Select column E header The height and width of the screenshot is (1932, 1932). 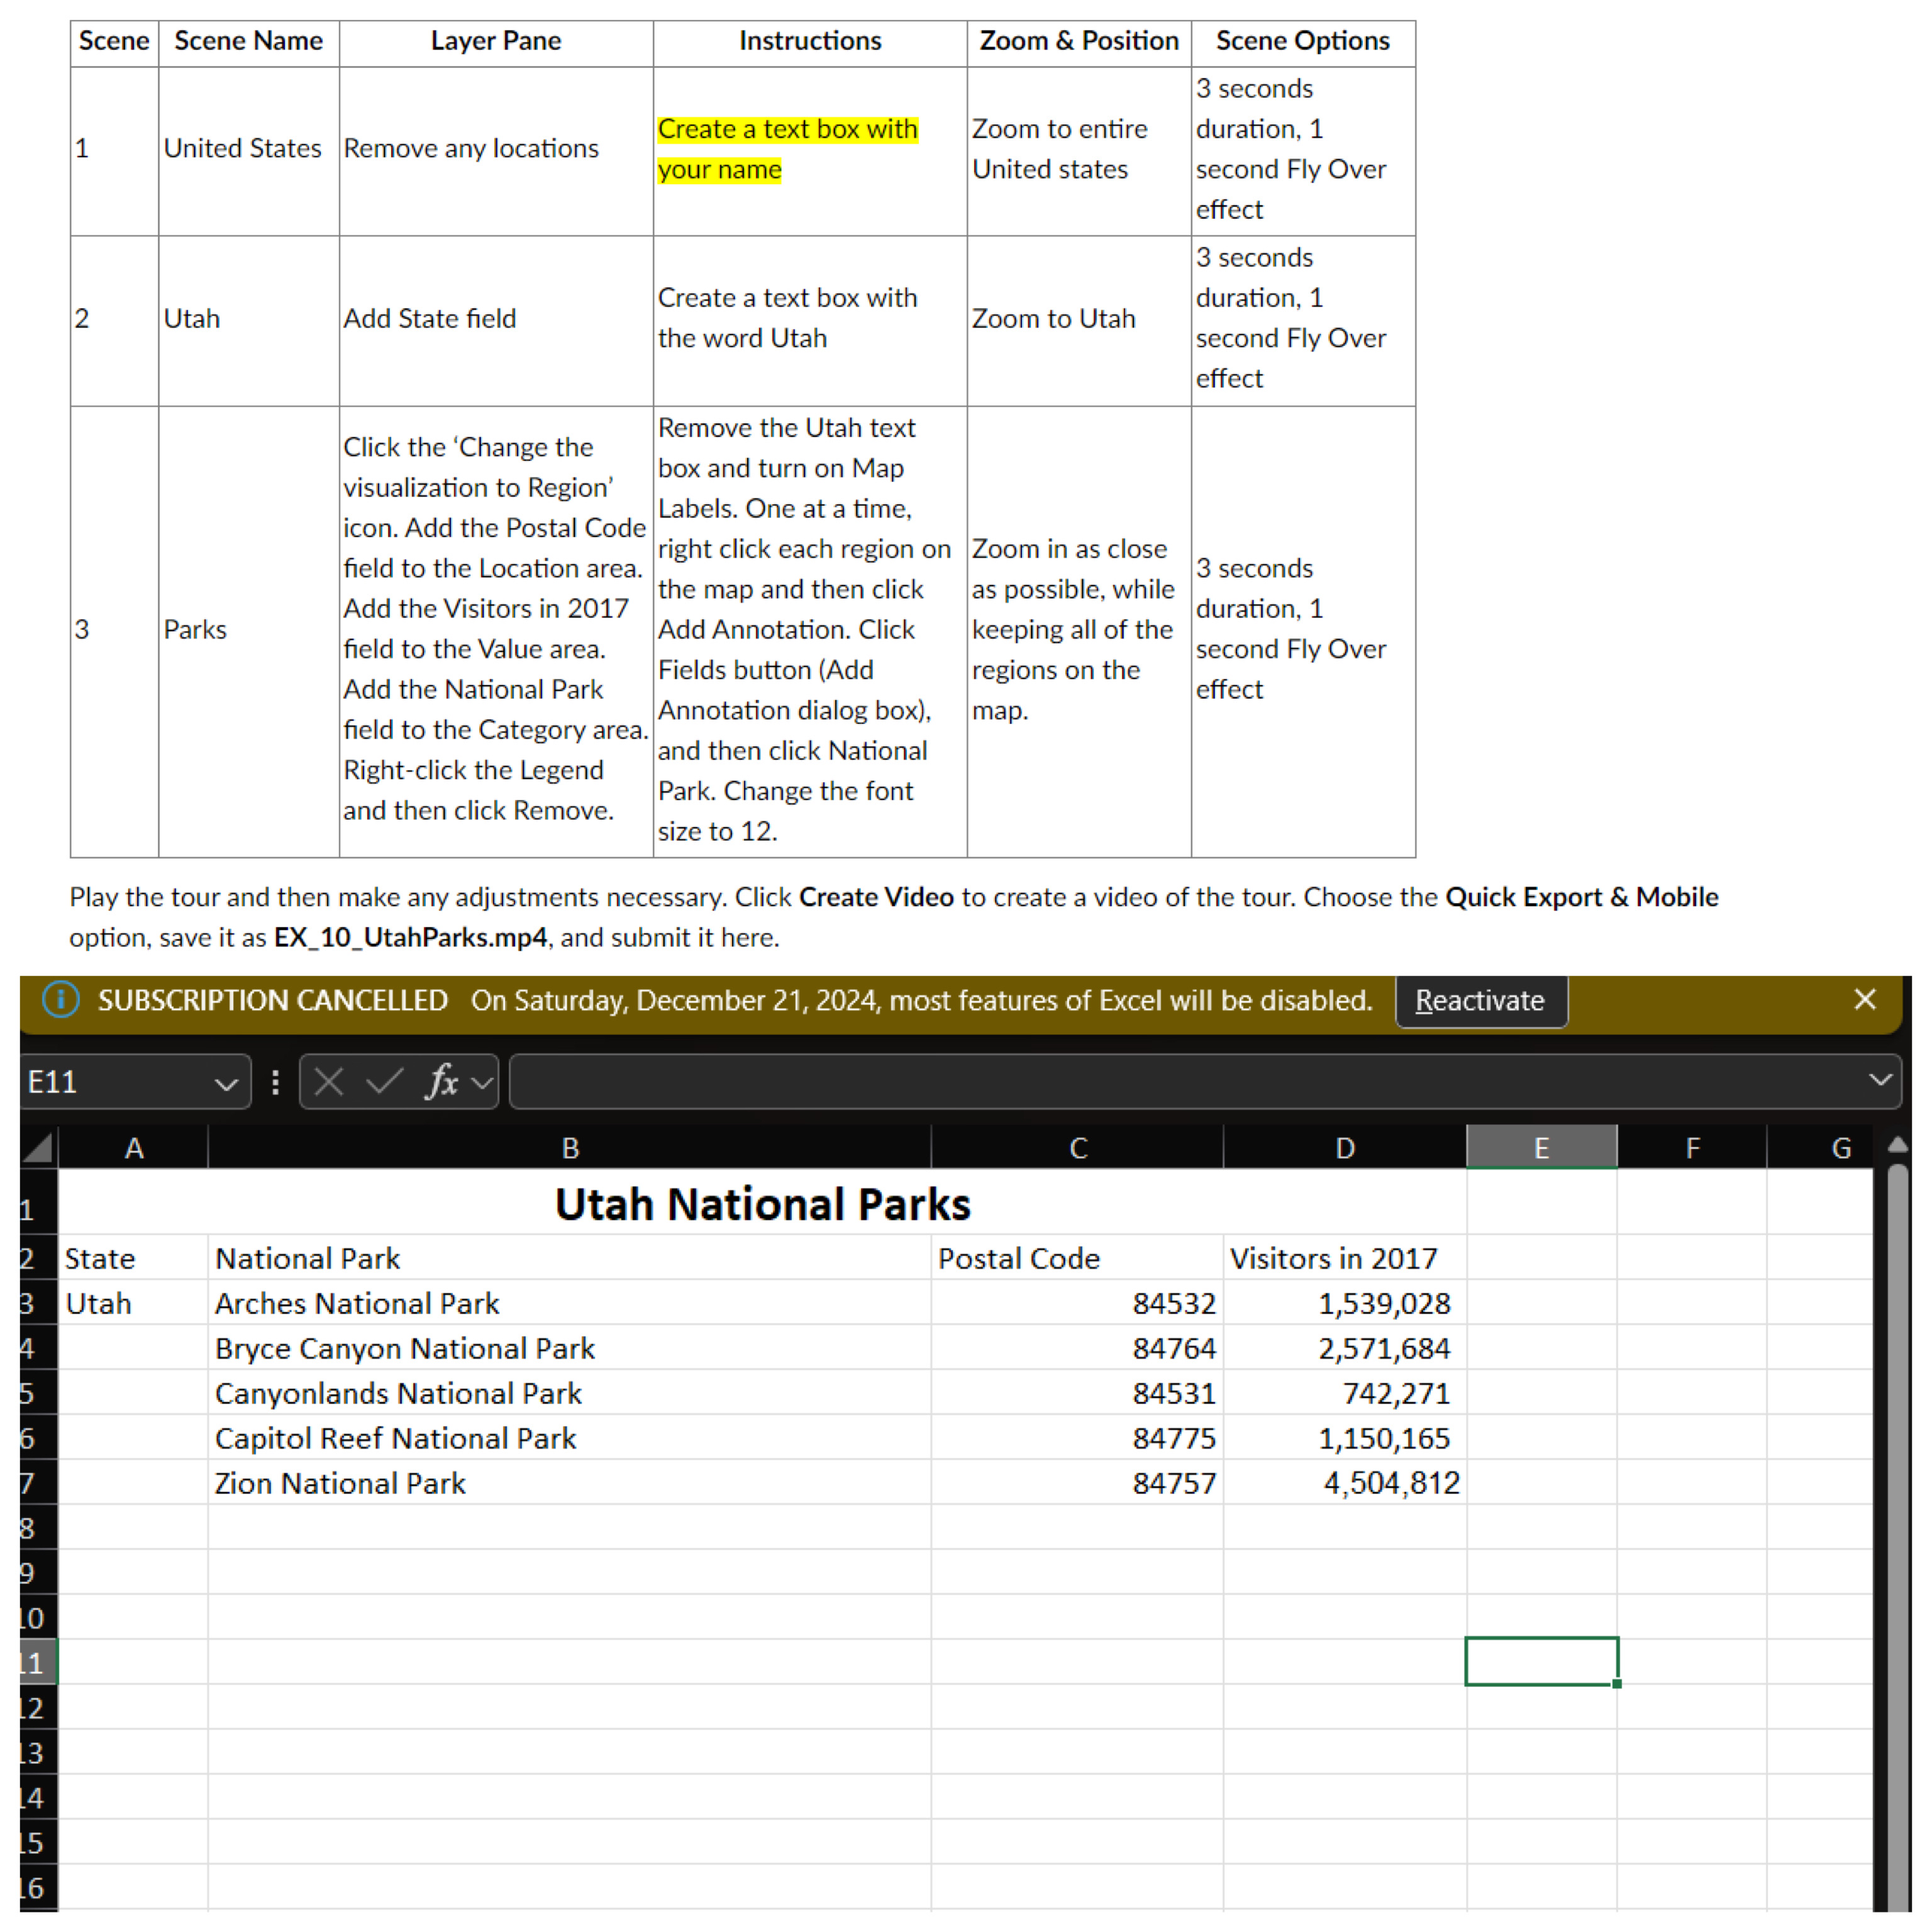pos(1541,1148)
